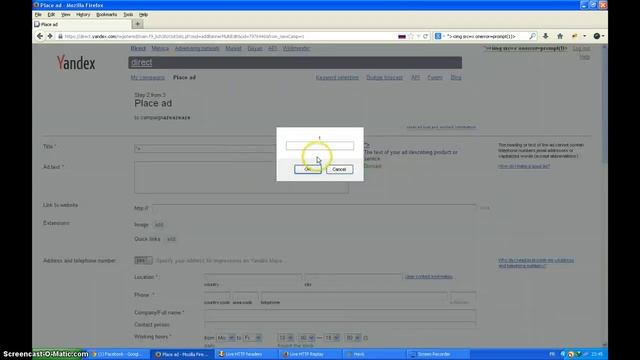640x360 pixels.
Task: Click add next to Image
Action: coord(159,225)
